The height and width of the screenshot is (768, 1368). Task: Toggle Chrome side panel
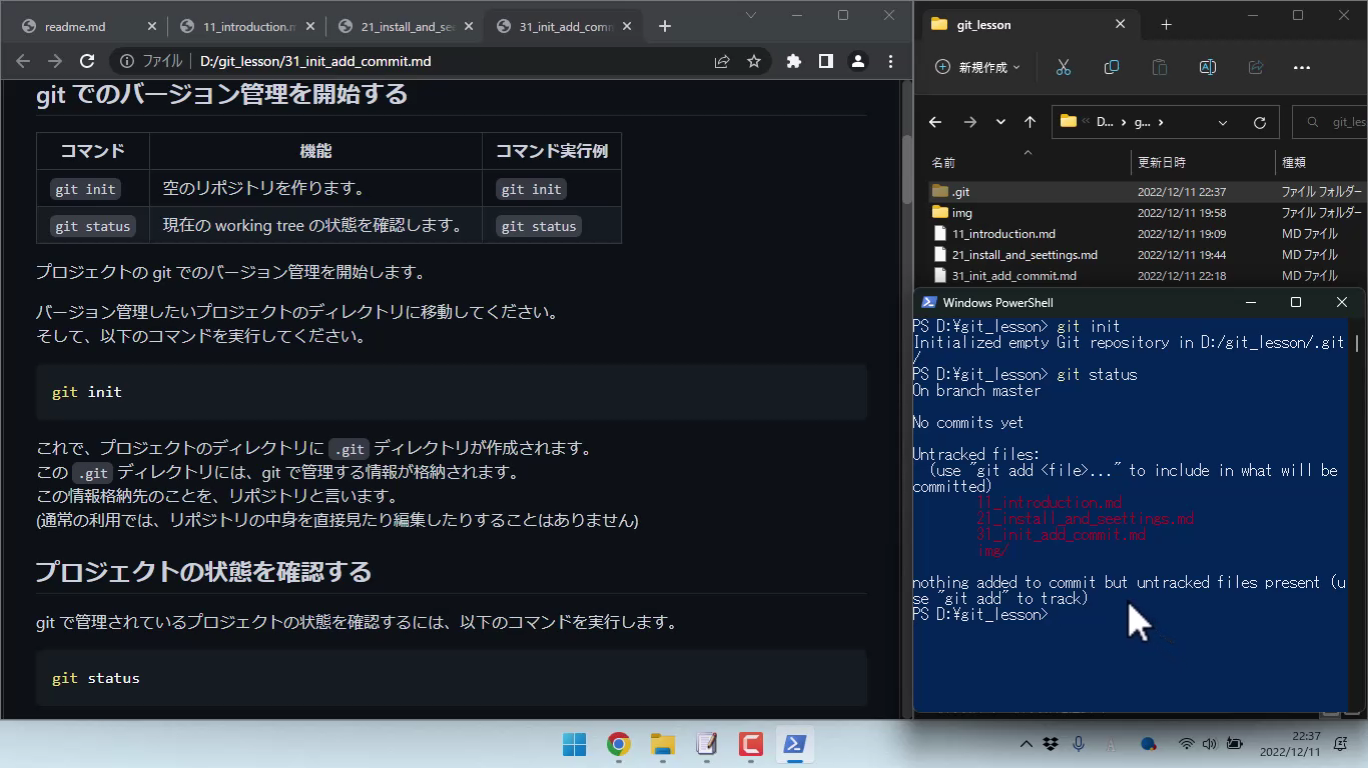(x=826, y=61)
